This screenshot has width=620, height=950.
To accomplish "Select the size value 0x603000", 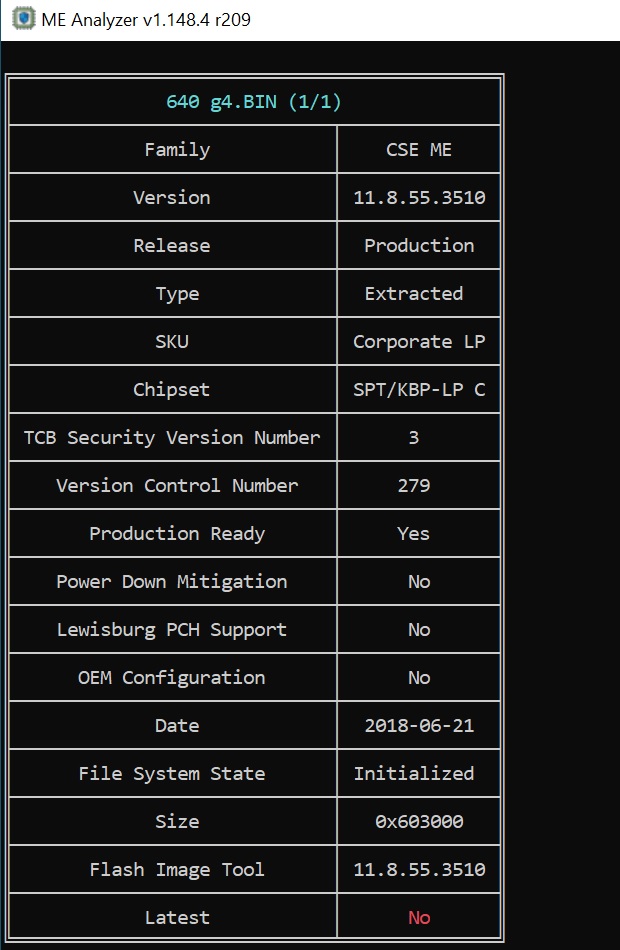I will coord(419,822).
